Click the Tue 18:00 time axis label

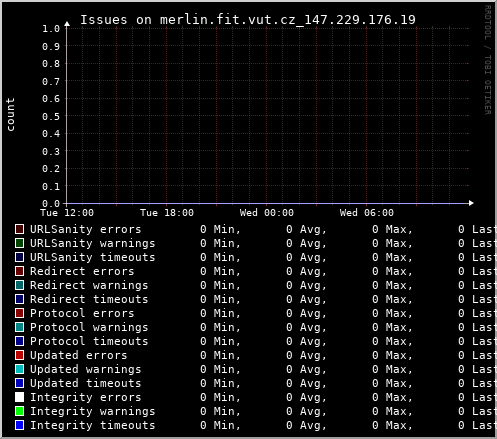click(167, 213)
